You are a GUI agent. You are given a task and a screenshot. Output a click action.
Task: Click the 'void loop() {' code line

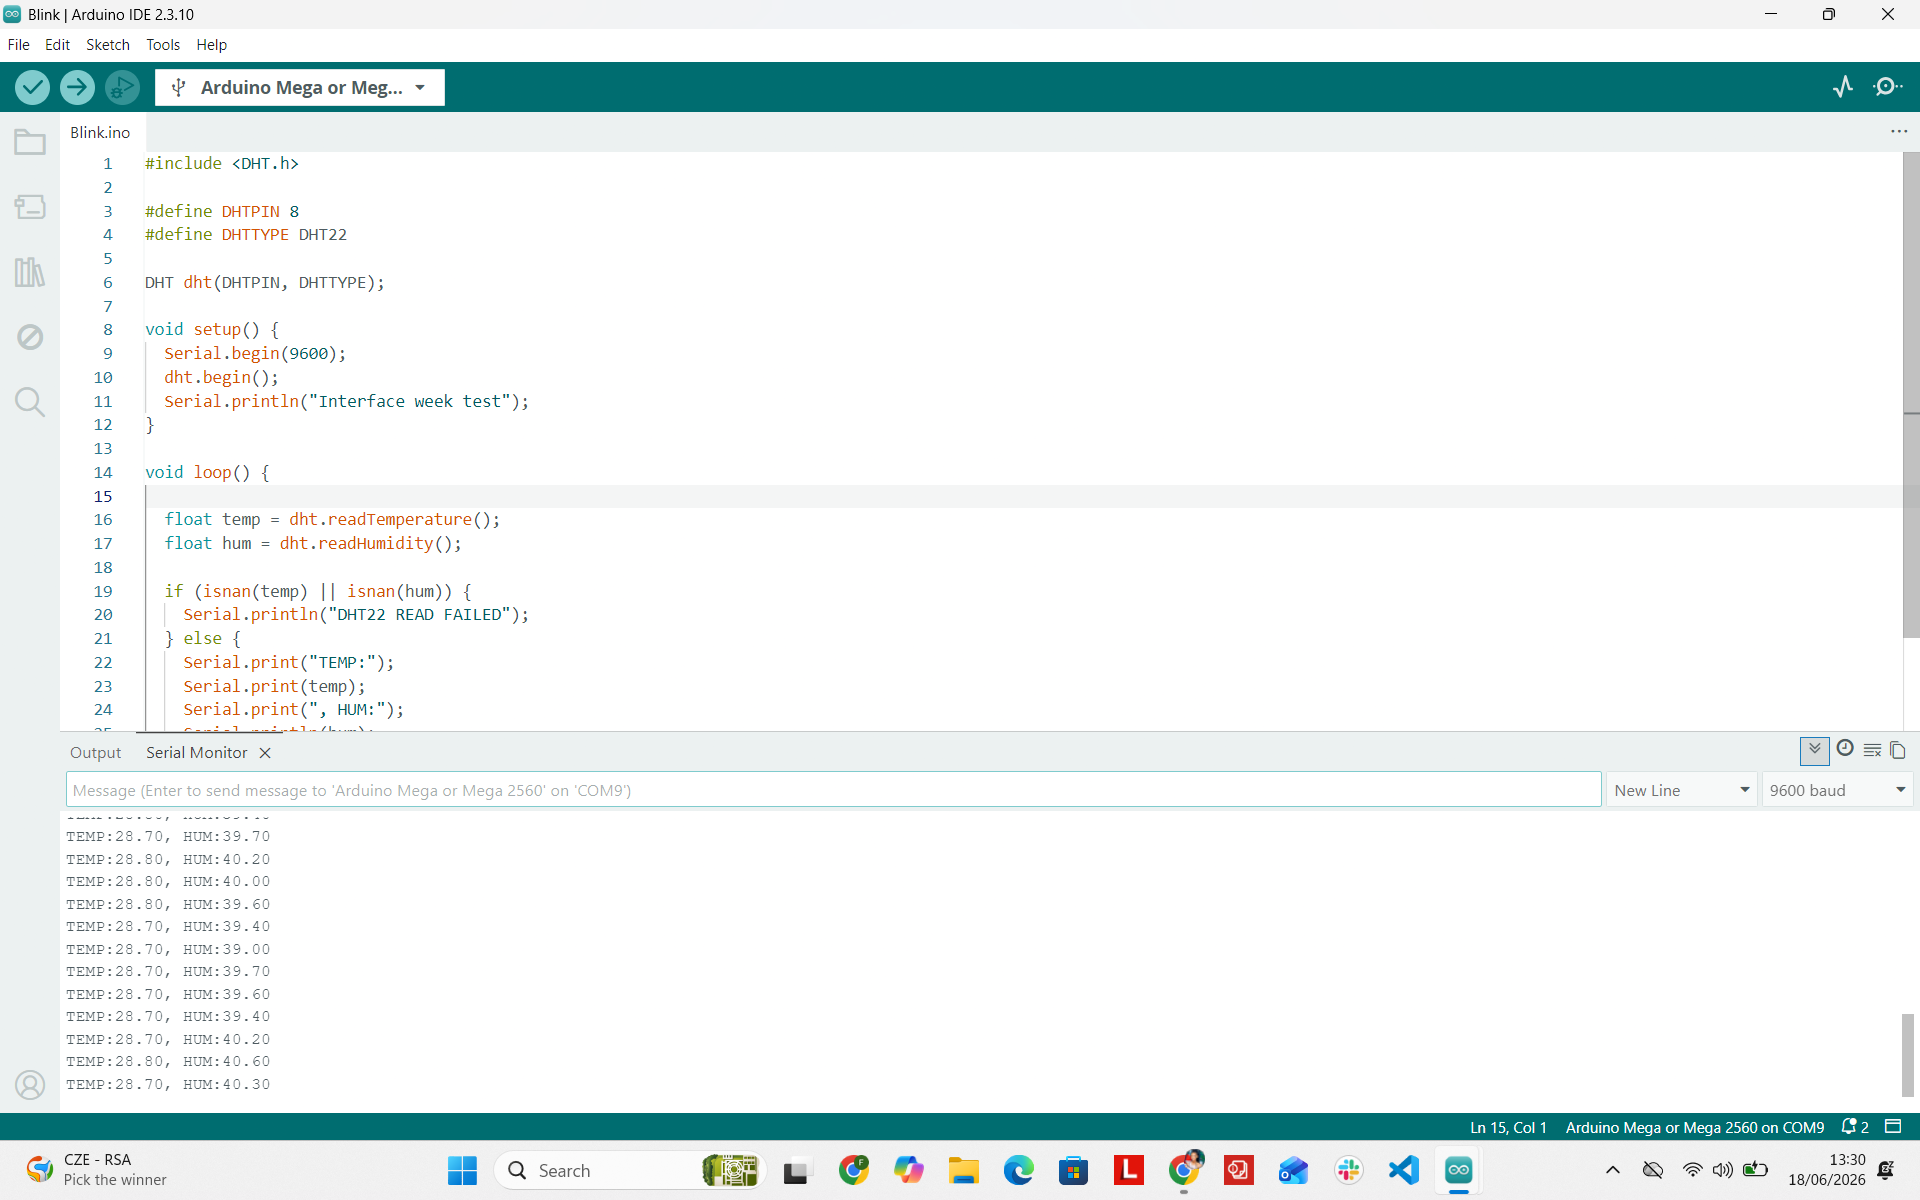coord(207,472)
